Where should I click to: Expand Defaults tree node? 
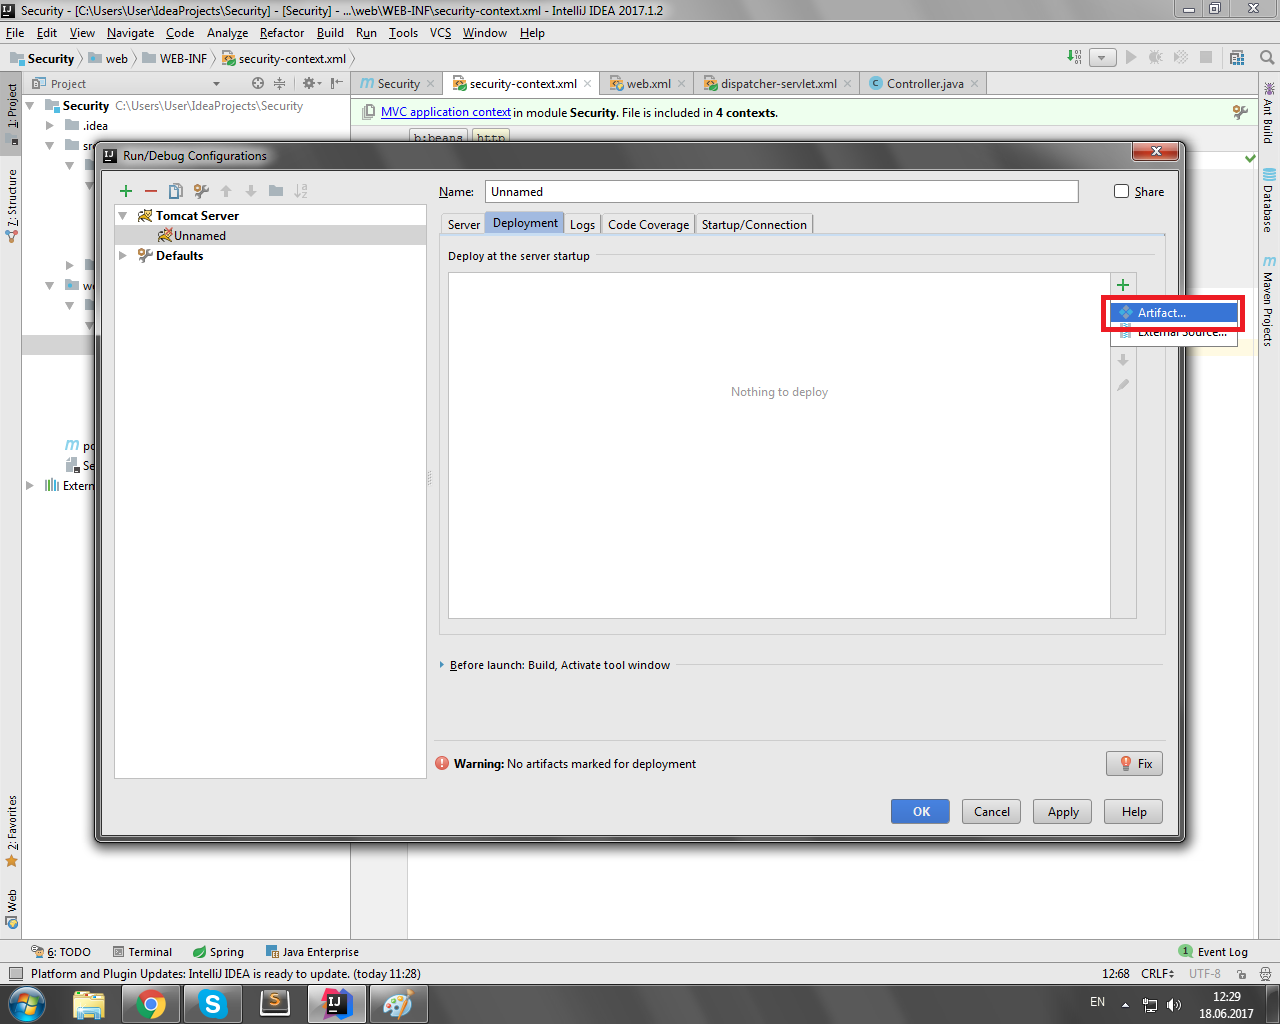[123, 256]
